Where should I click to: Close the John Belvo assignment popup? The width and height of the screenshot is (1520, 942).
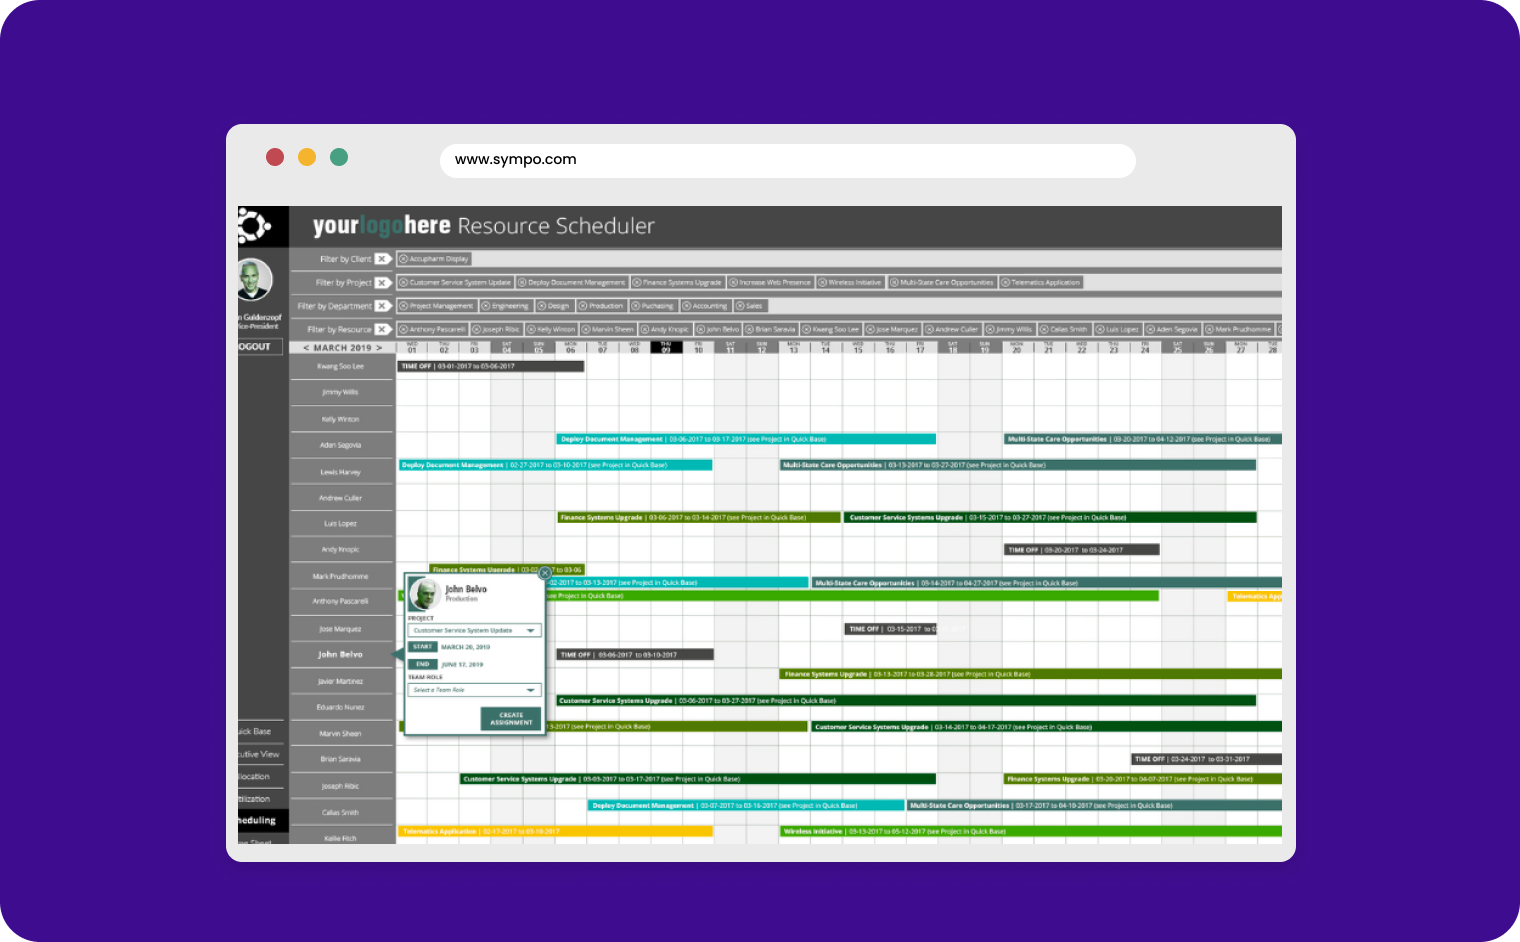544,574
